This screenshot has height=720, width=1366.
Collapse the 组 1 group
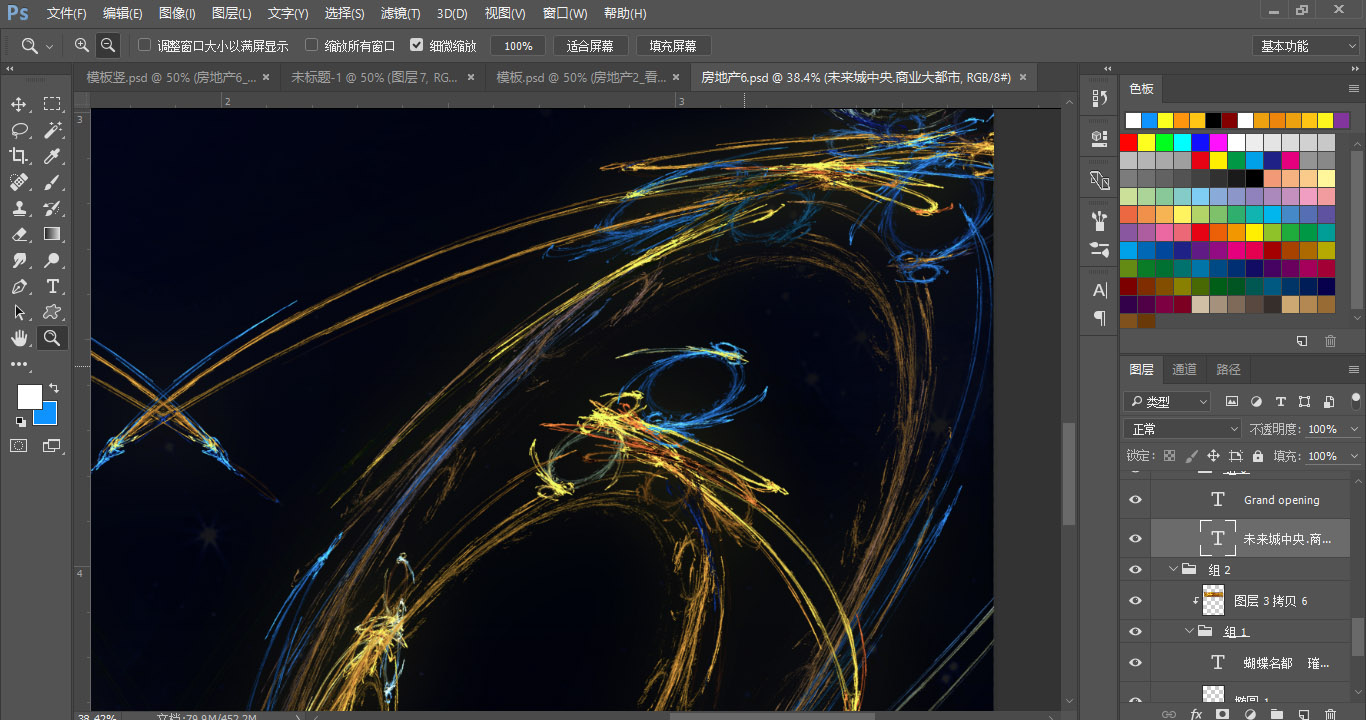(x=1189, y=631)
